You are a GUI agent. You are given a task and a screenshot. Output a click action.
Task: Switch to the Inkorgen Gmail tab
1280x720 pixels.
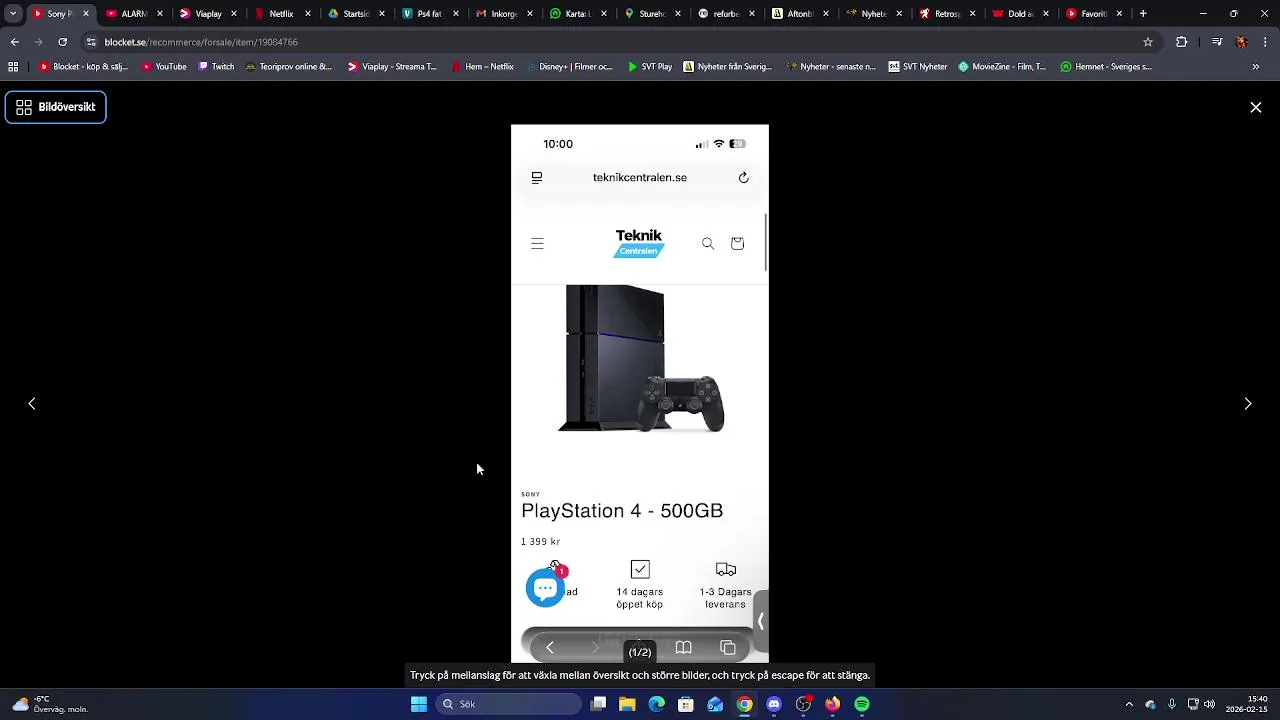(x=504, y=14)
